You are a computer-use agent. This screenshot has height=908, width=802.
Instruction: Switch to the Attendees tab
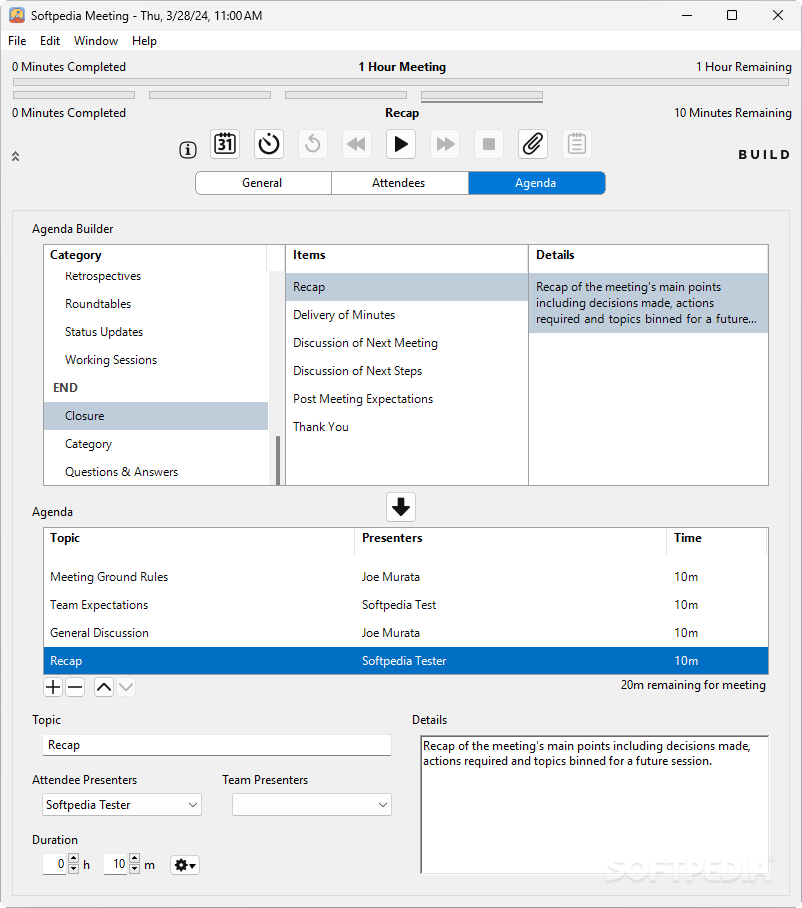click(x=400, y=183)
